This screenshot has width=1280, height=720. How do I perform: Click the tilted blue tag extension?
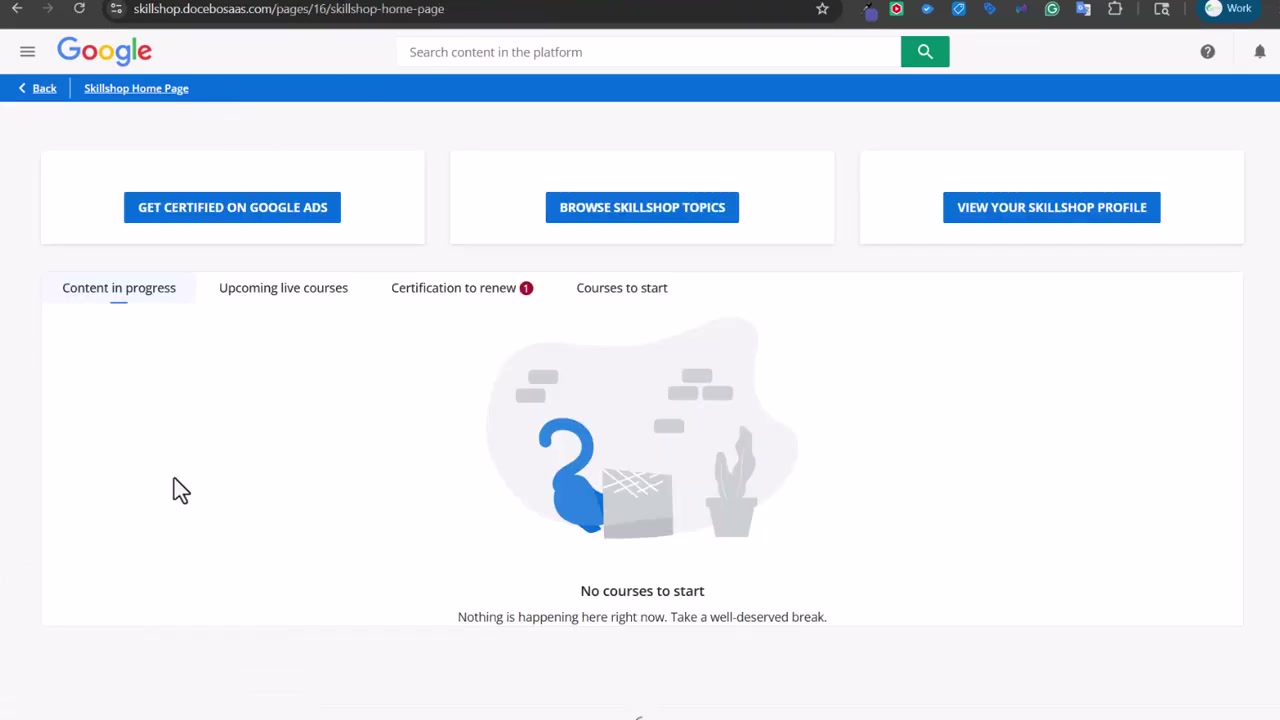(x=989, y=9)
